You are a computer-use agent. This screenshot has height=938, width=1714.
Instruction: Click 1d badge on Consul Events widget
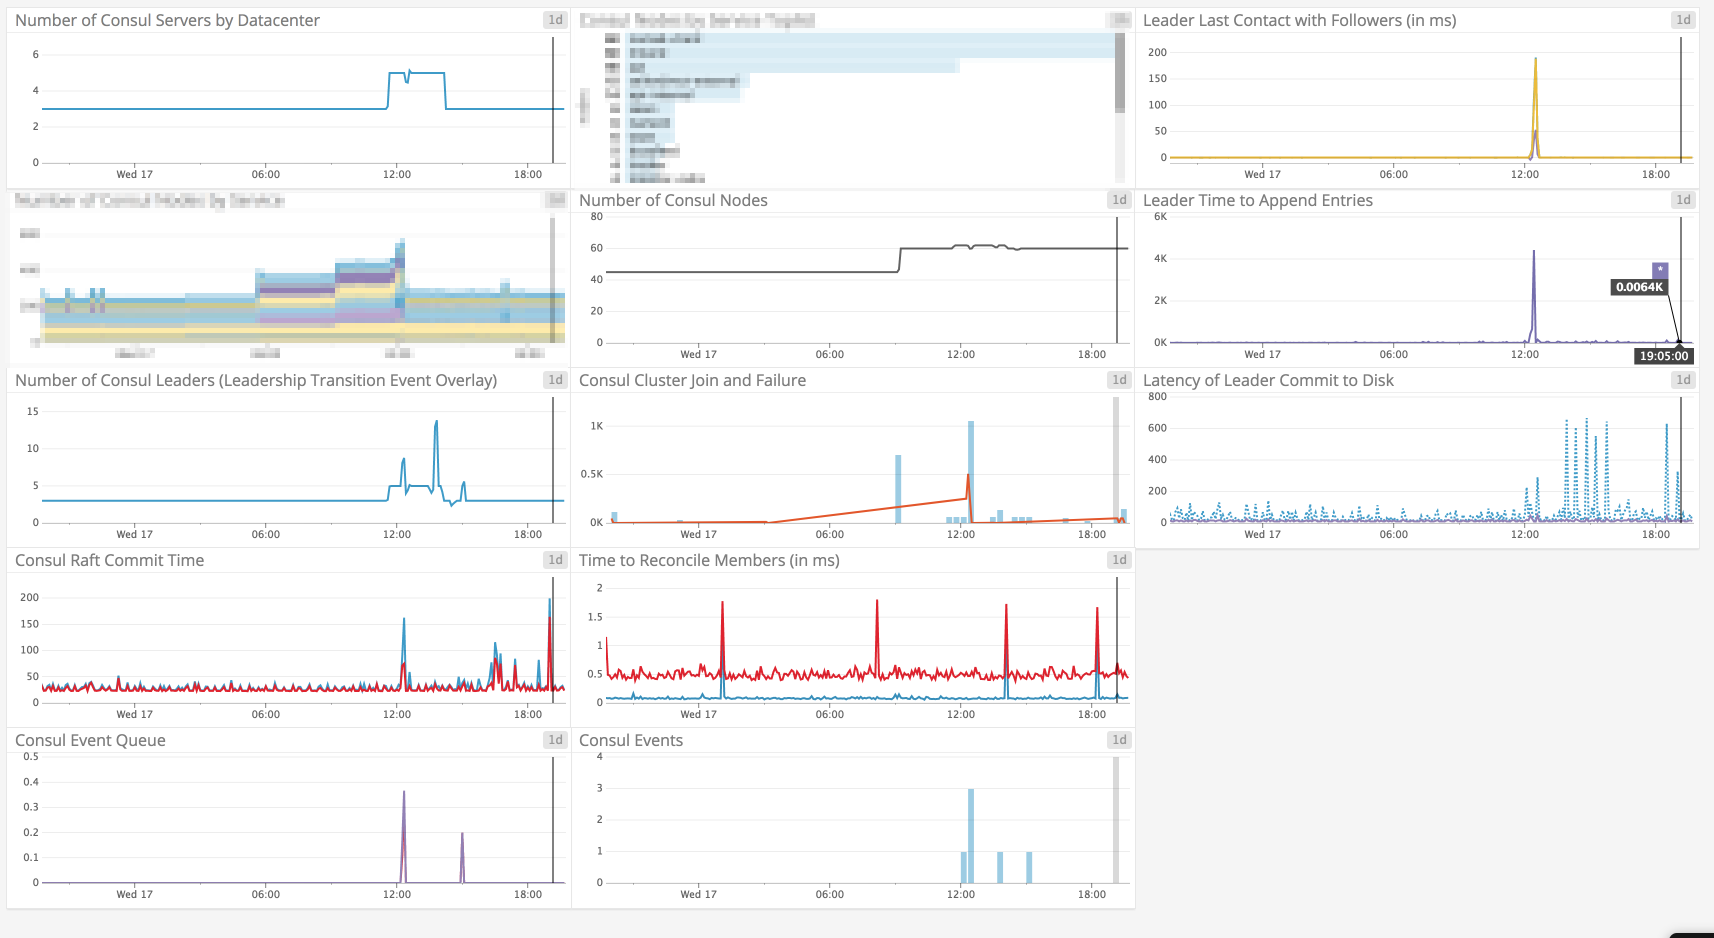click(x=1119, y=740)
